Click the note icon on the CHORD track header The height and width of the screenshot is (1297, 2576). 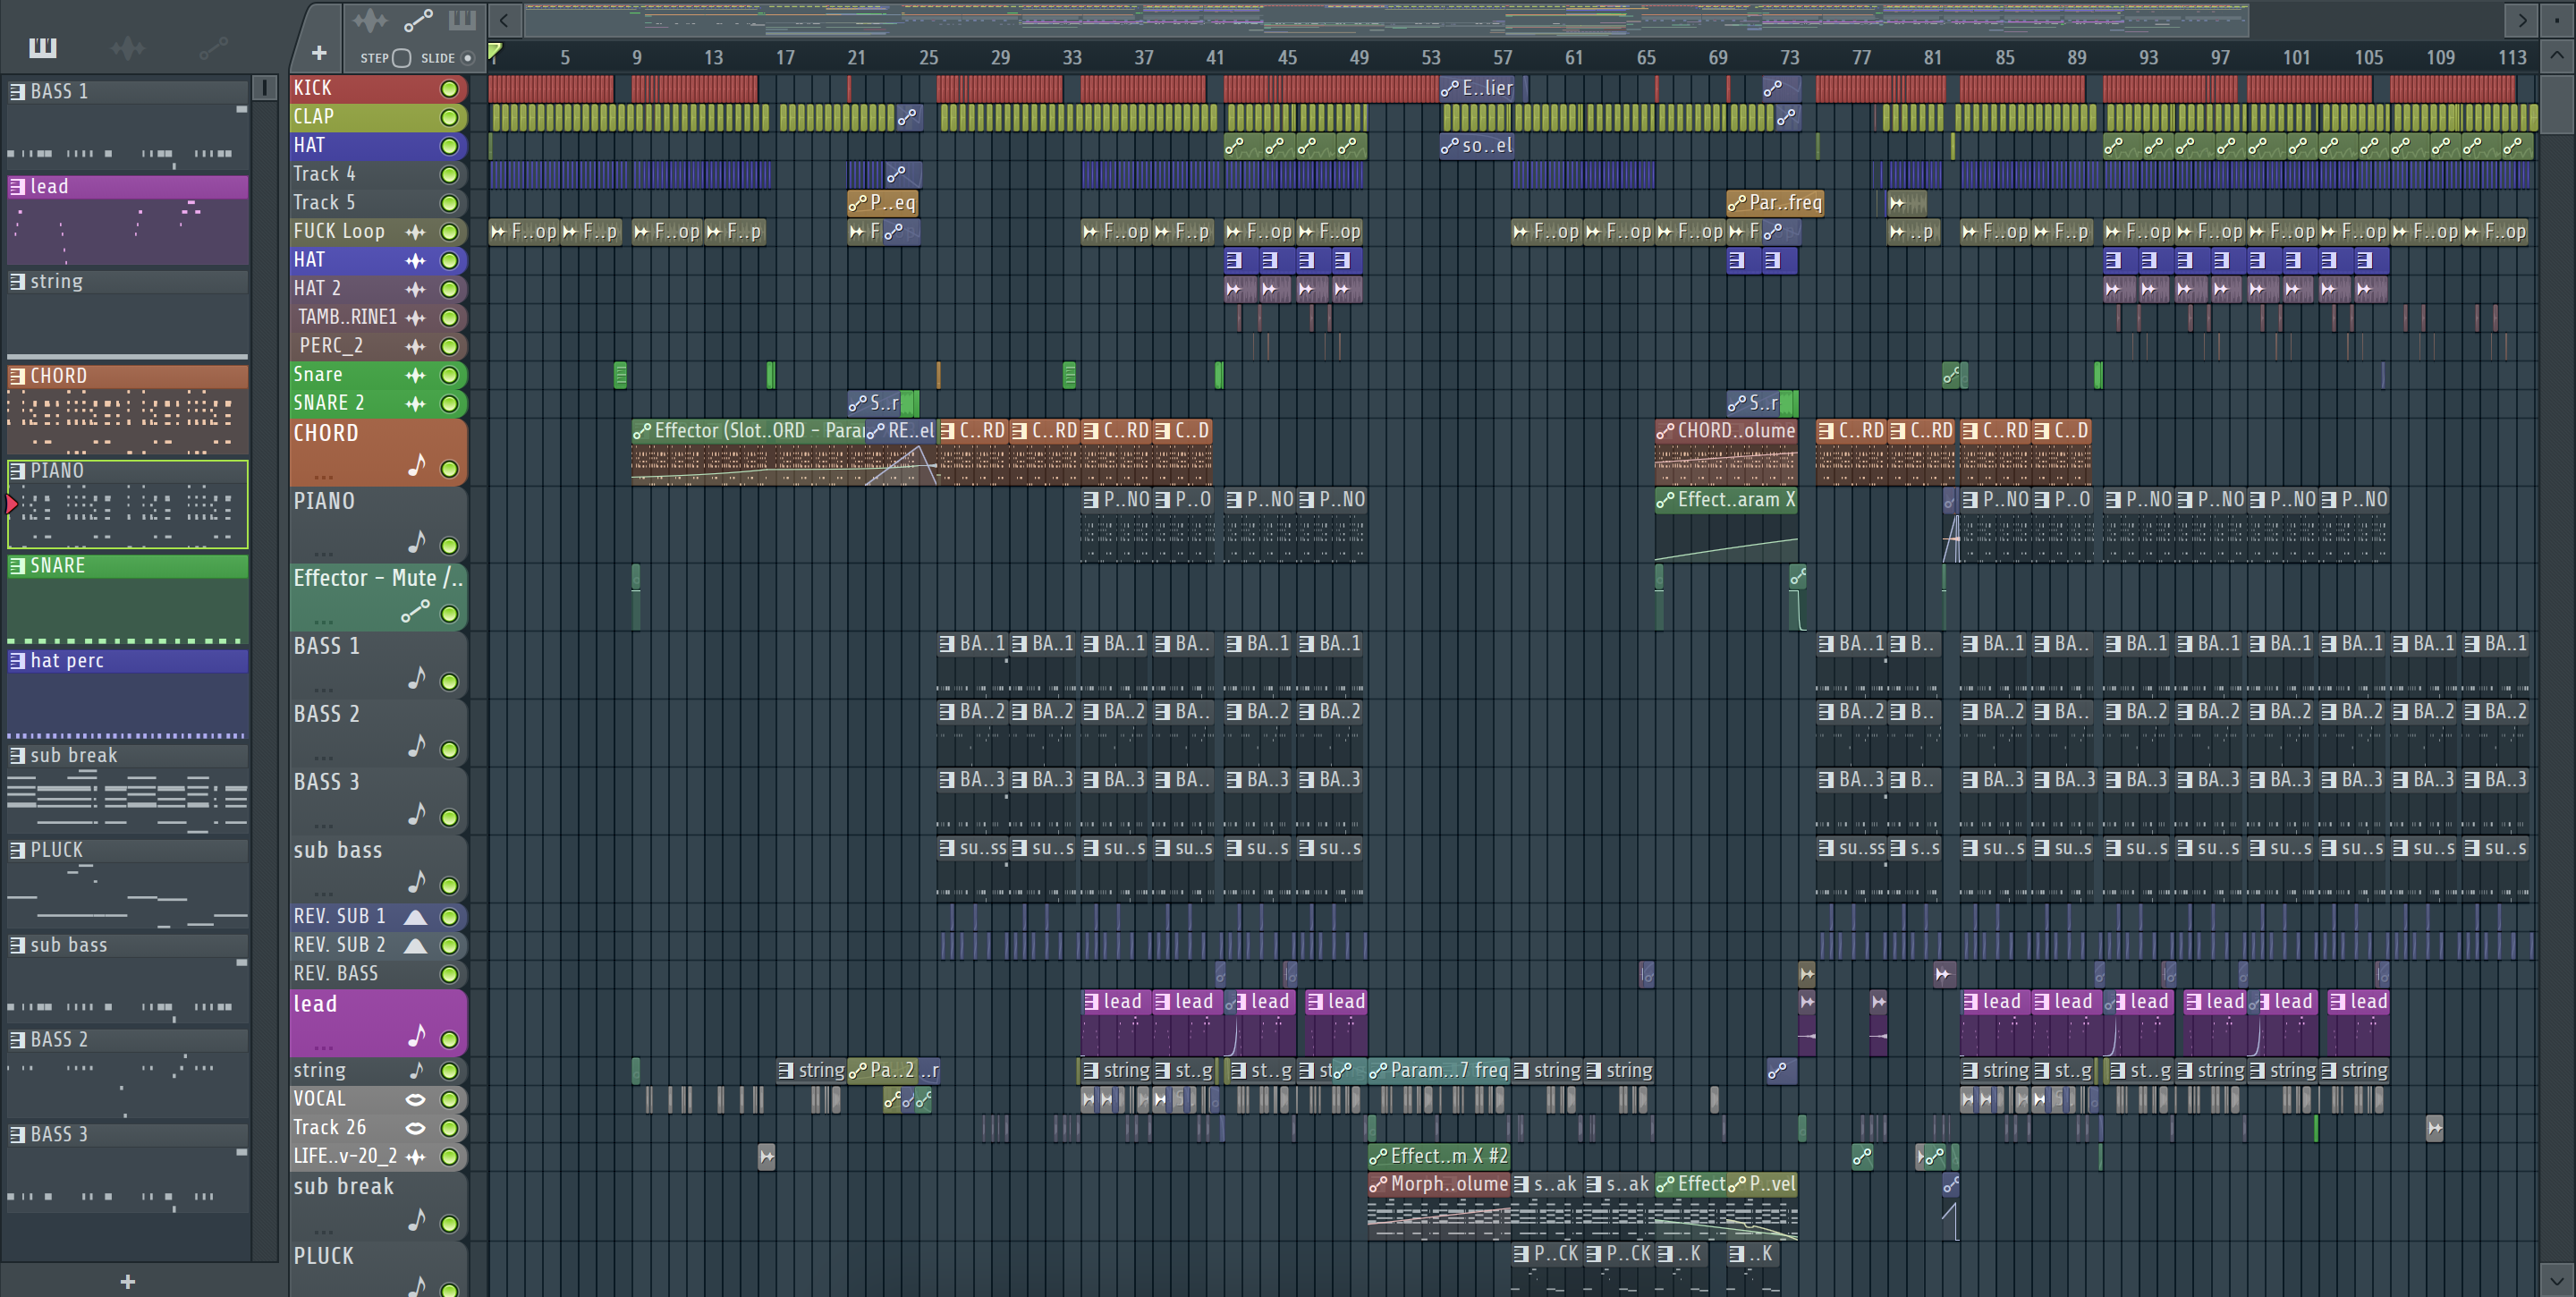pos(417,465)
